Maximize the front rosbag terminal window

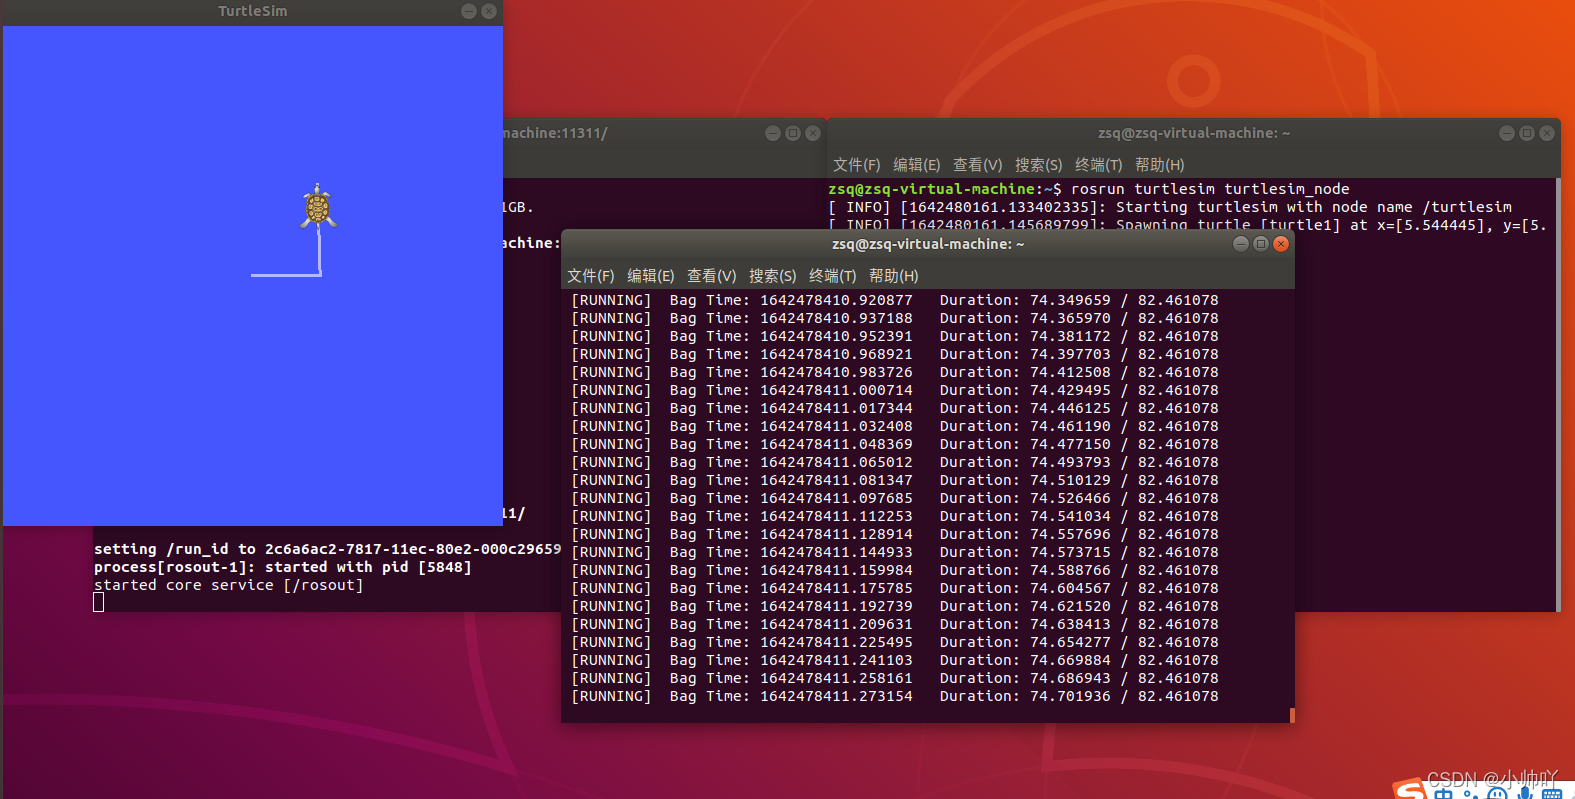(1261, 244)
